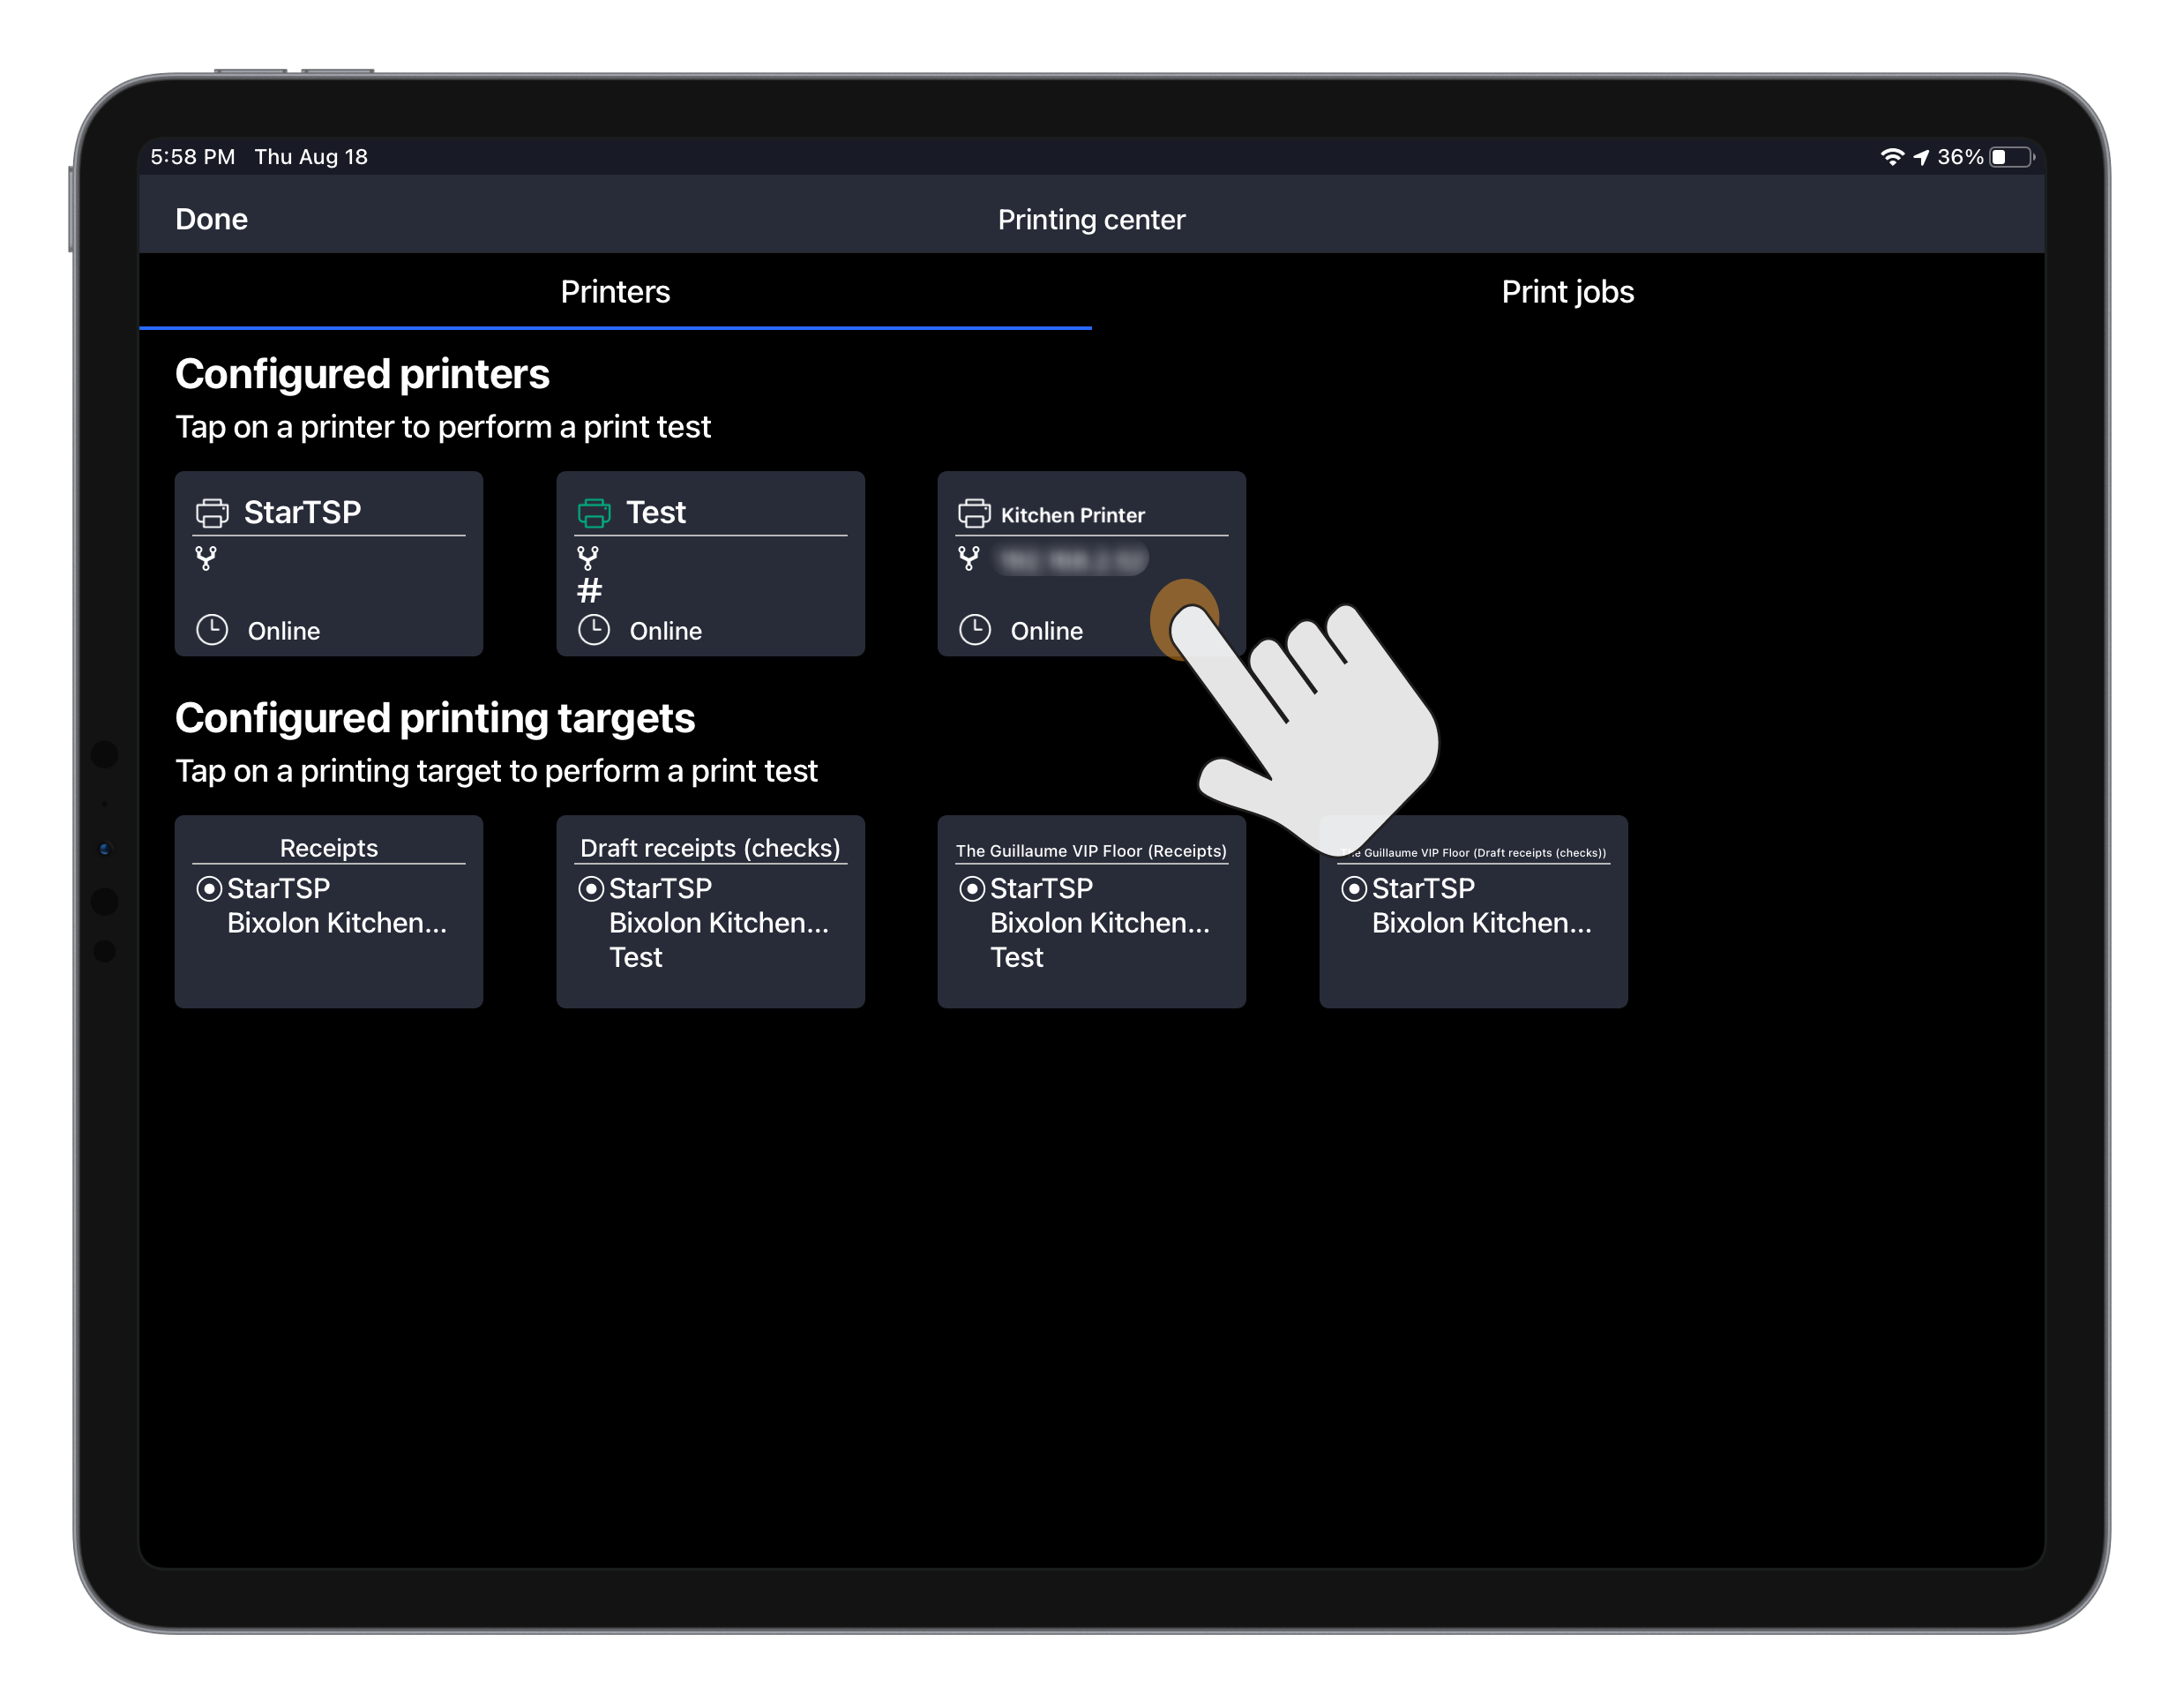The image size is (2184, 1708).
Task: Open the Printers tab
Action: click(615, 292)
